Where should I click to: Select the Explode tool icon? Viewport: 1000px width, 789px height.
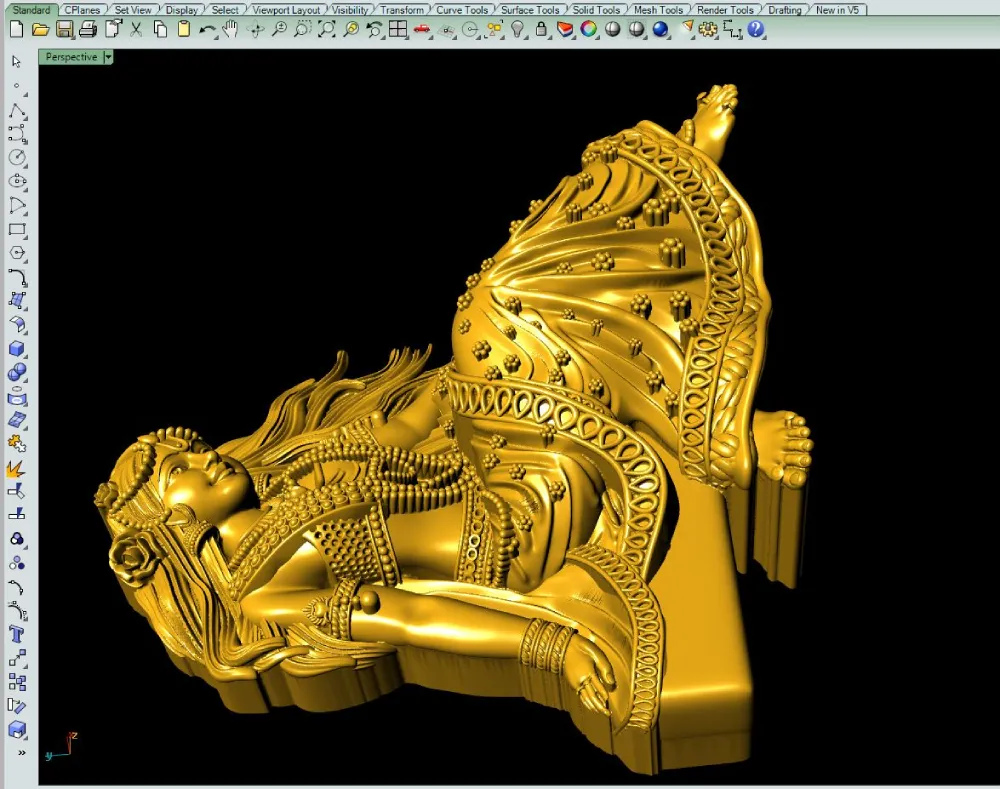point(17,469)
